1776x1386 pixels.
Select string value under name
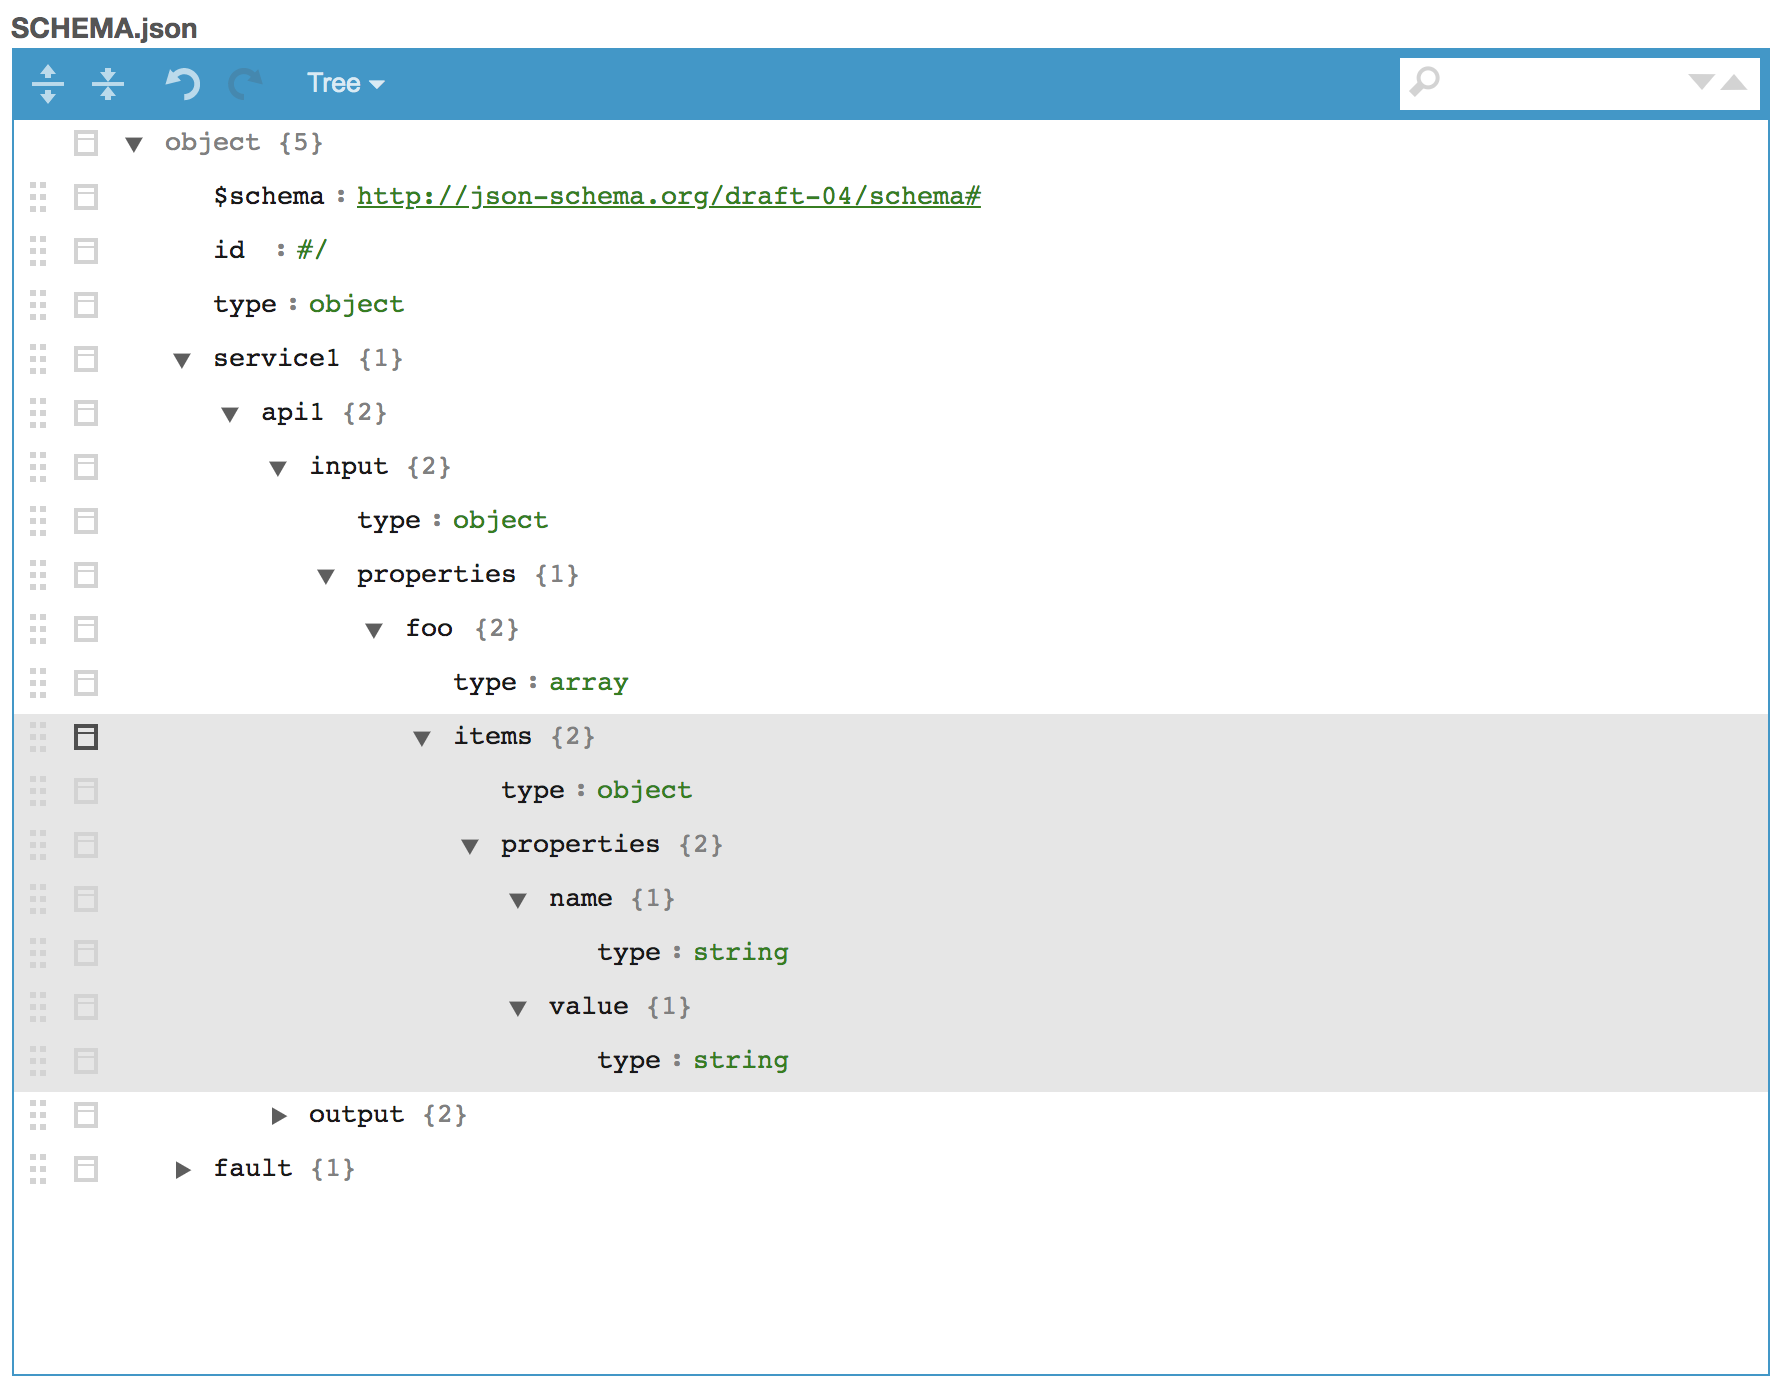[741, 953]
